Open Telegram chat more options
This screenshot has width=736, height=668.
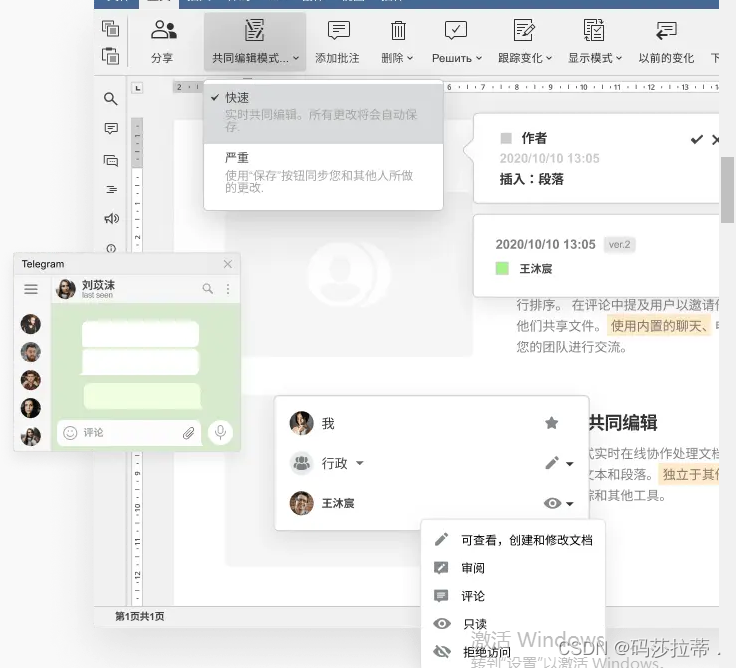pyautogui.click(x=228, y=289)
